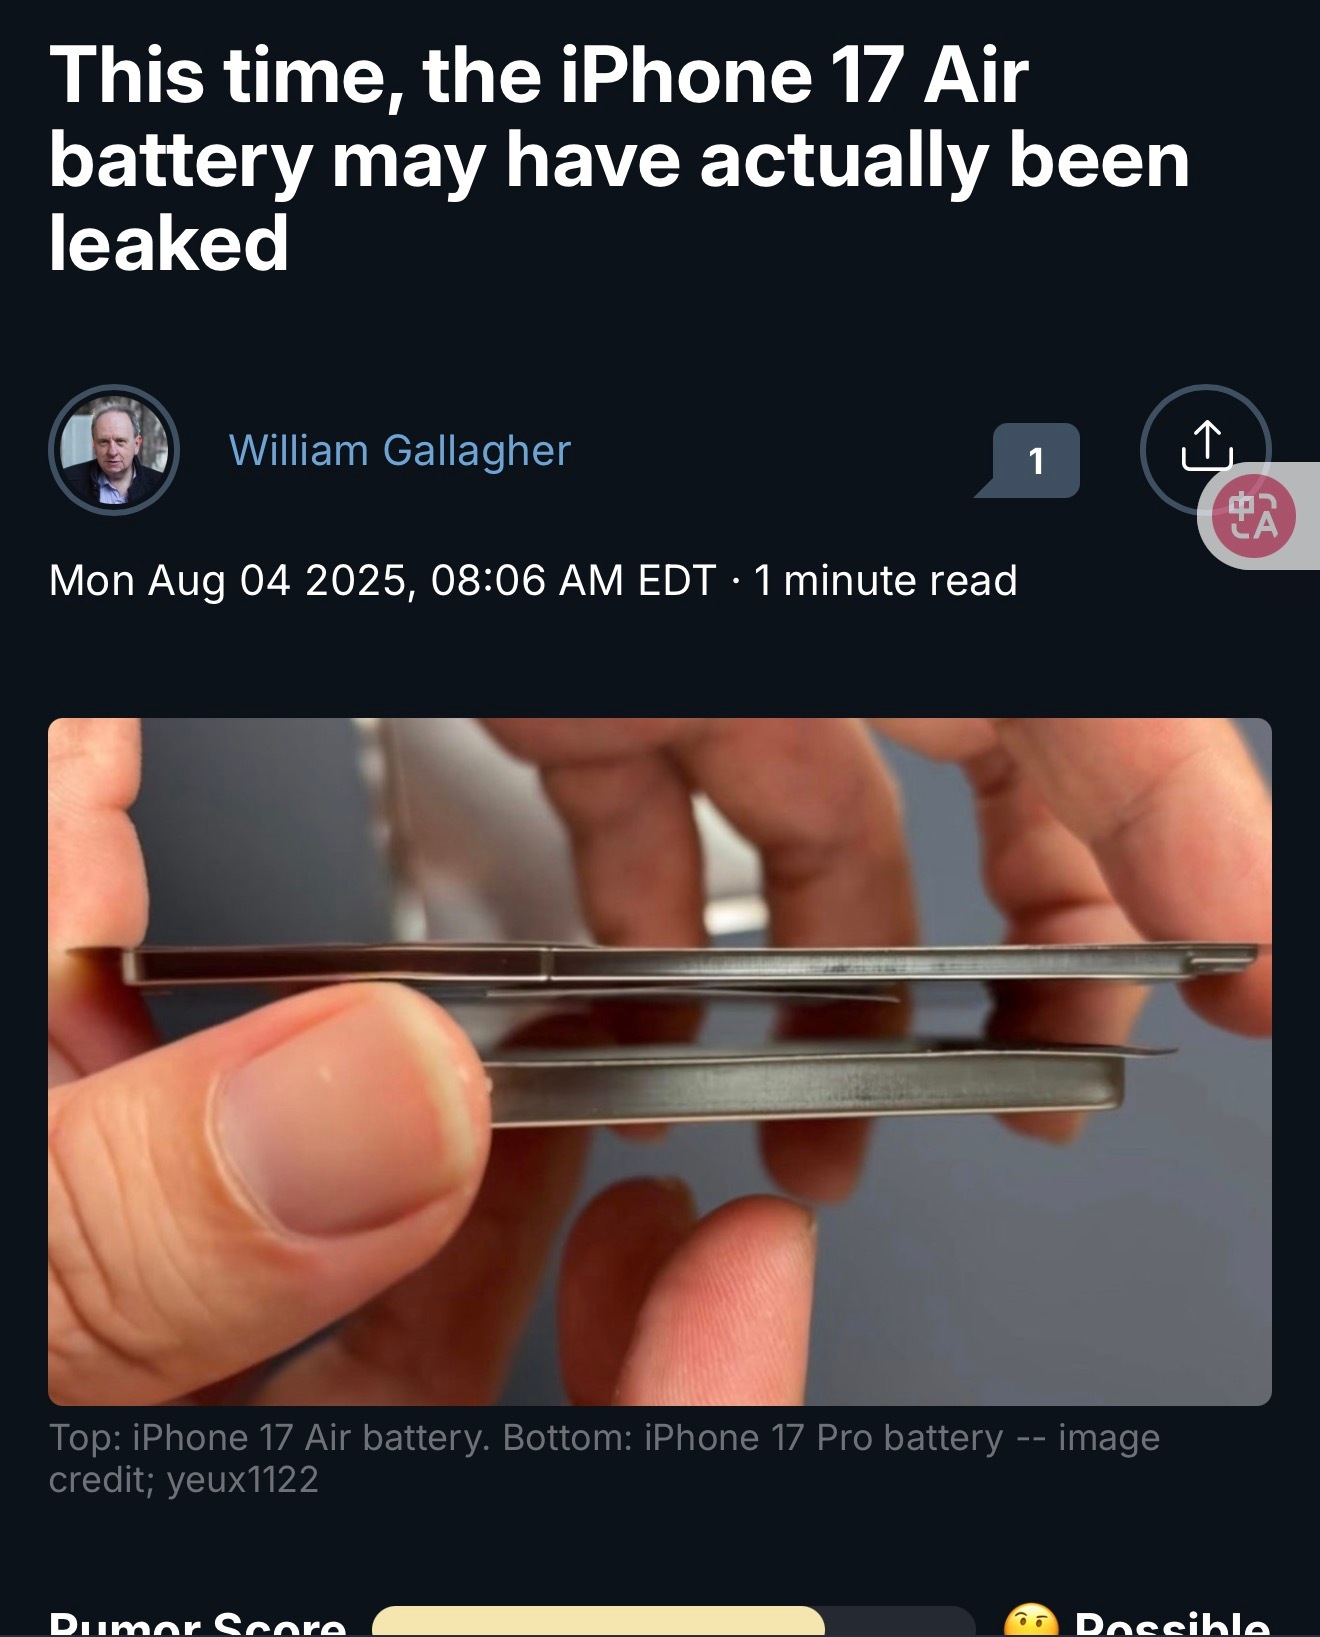Viewport: 1320px width, 1637px height.
Task: Tap William Gallagher's avatar photo
Action: [114, 450]
